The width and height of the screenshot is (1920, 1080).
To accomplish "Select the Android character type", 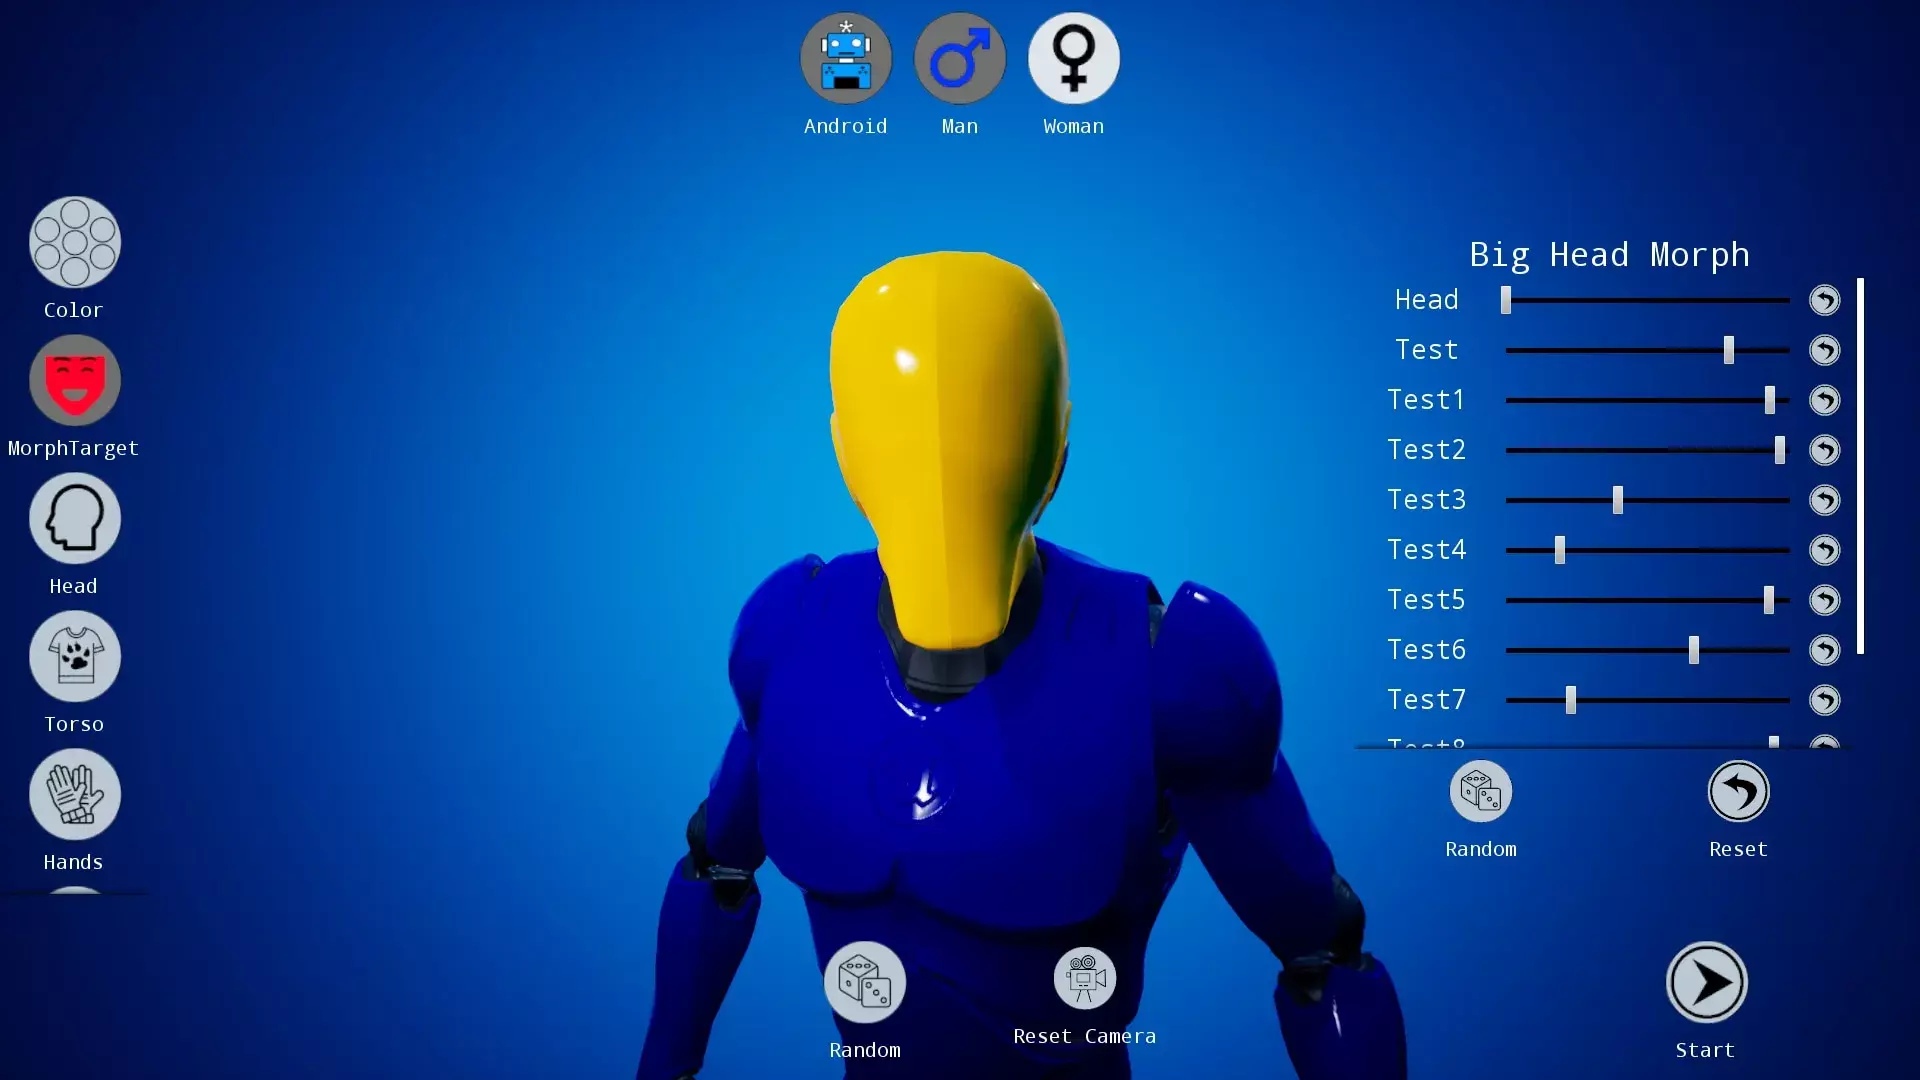I will (846, 59).
